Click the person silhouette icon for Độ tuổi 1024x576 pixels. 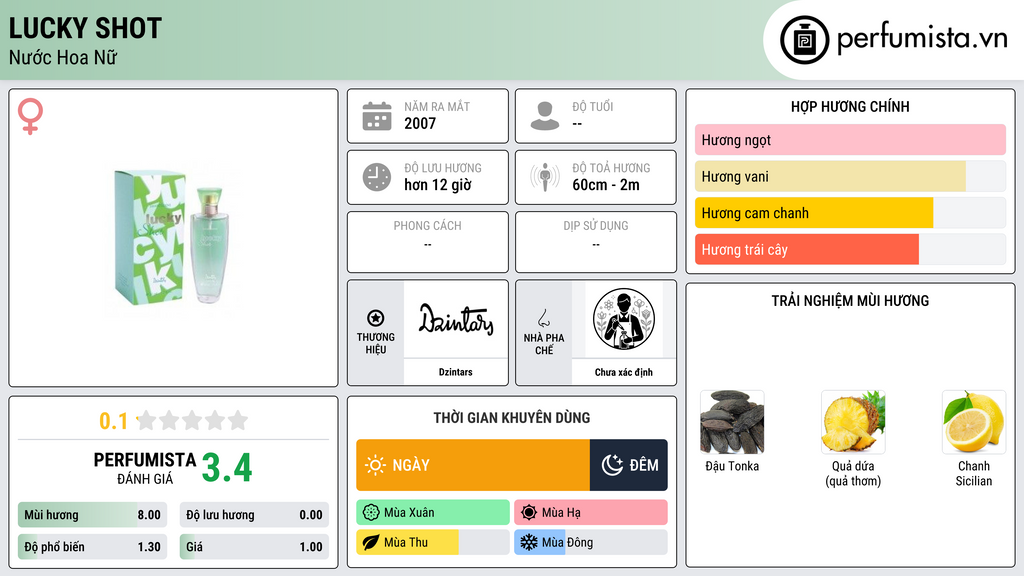pos(545,116)
